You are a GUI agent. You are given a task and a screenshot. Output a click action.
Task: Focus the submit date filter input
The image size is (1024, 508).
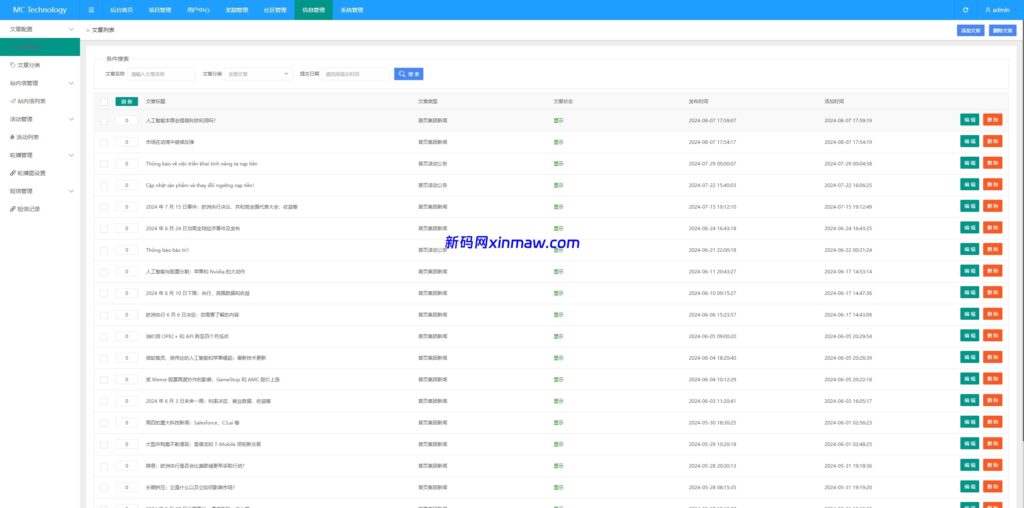[356, 74]
